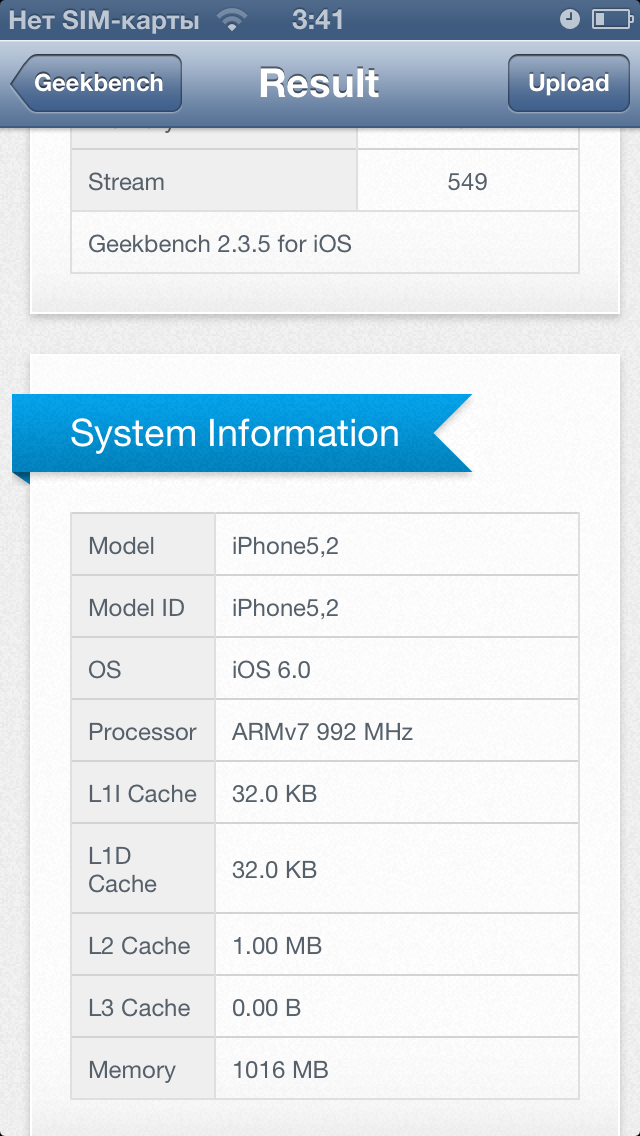Image resolution: width=640 pixels, height=1136 pixels.
Task: Select the L3 Cache label
Action: click(139, 1008)
